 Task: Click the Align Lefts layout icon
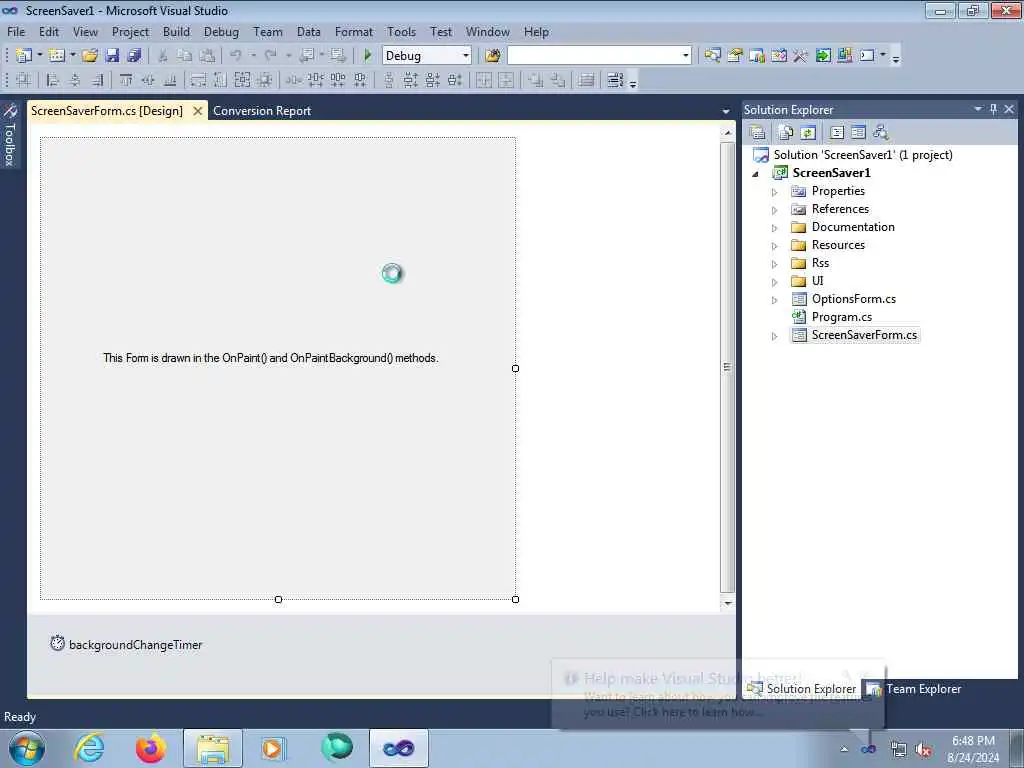tap(53, 80)
